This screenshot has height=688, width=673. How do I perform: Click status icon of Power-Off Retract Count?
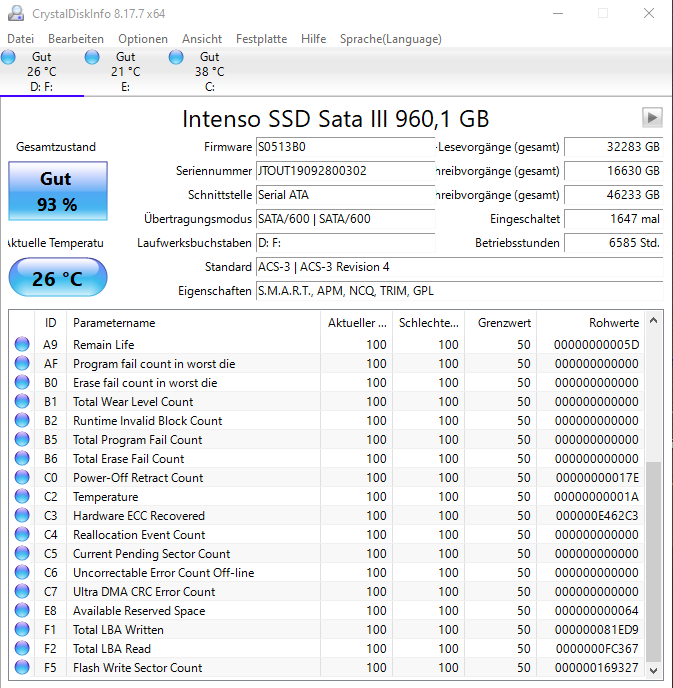click(x=22, y=477)
